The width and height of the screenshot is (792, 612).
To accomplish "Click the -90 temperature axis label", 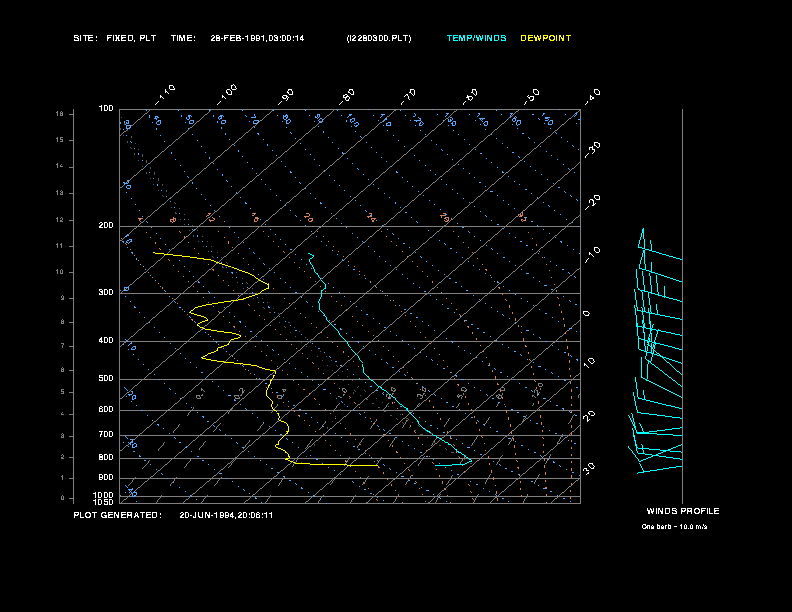I will [286, 97].
